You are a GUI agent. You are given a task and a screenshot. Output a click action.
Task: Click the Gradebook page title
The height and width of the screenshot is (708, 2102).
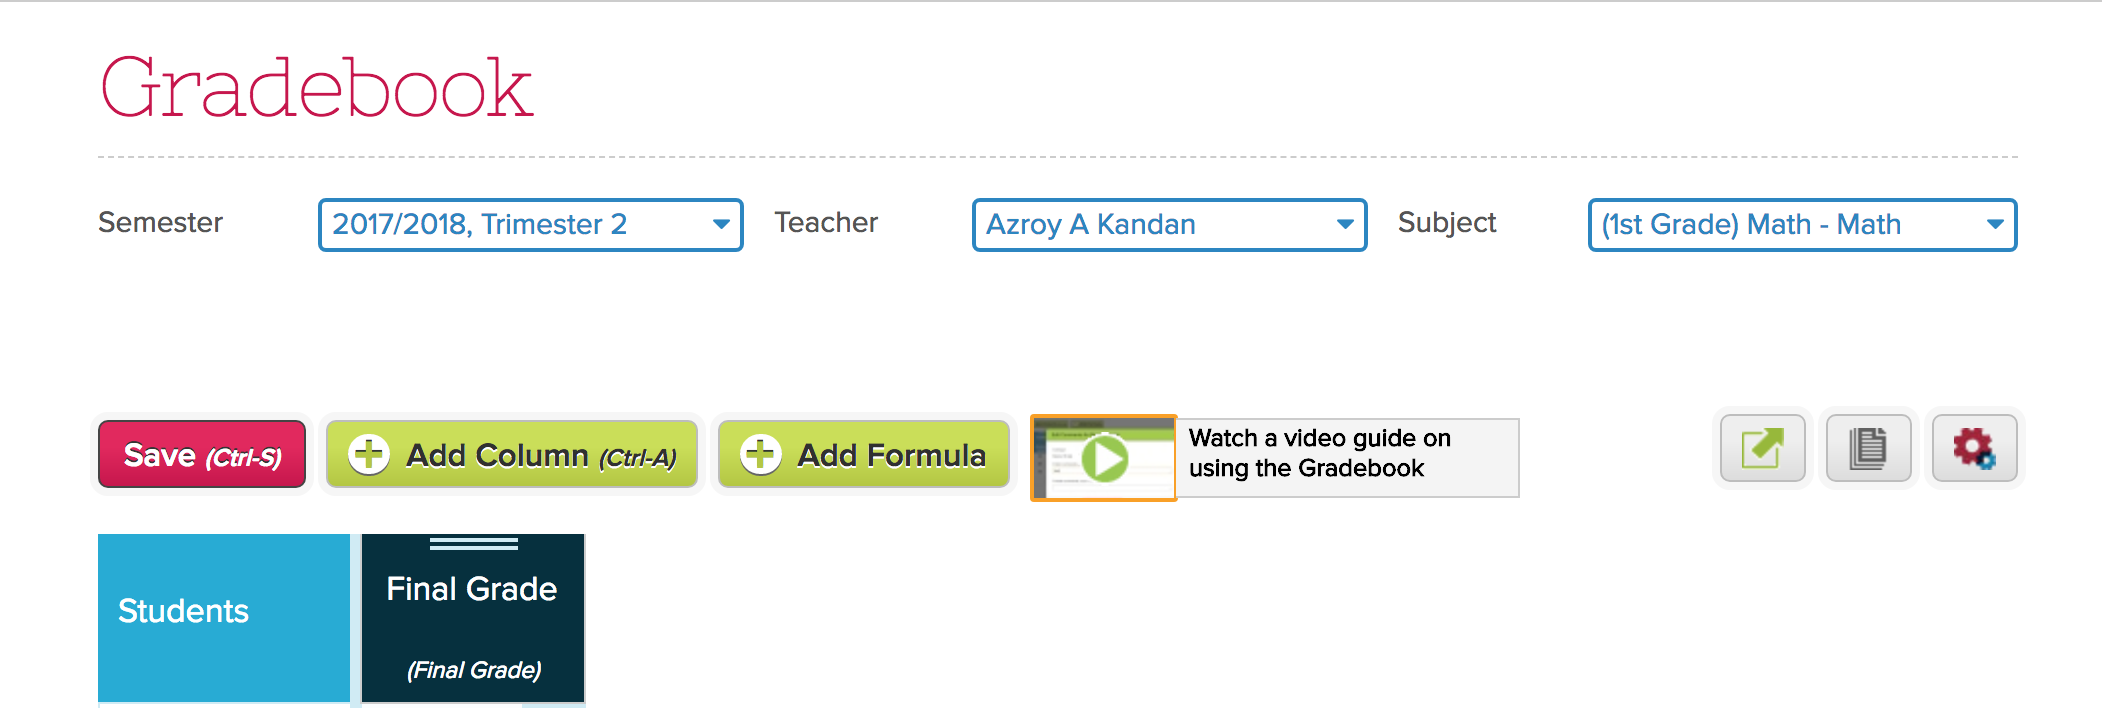tap(316, 89)
